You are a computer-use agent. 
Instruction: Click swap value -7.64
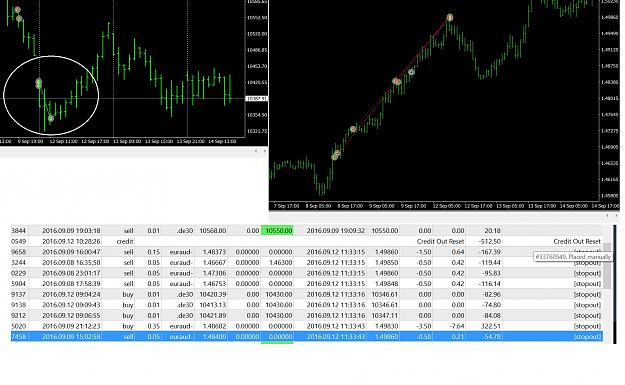pyautogui.click(x=457, y=326)
